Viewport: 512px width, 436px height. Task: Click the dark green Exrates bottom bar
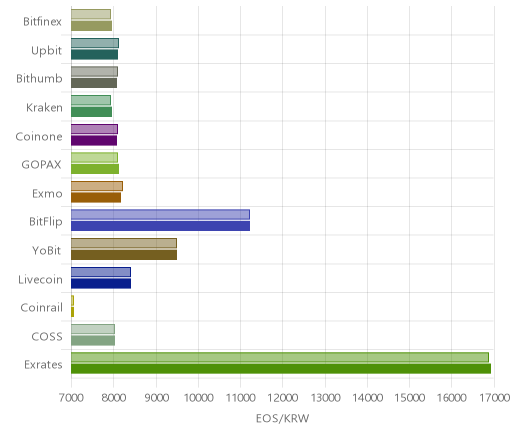[281, 369]
